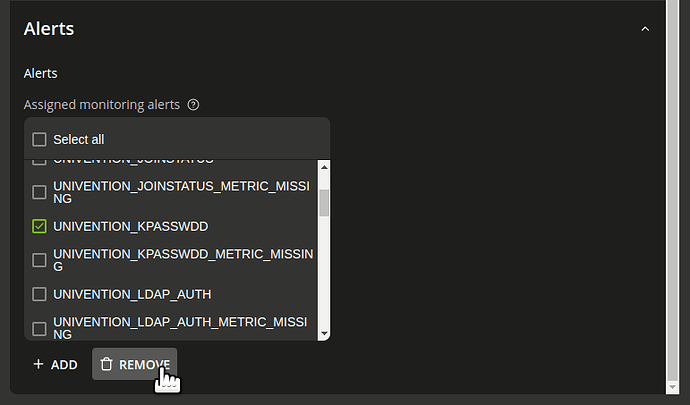Uncheck the UNIVENTION_KPASSWDD checkbox
This screenshot has width=690, height=405.
point(39,226)
